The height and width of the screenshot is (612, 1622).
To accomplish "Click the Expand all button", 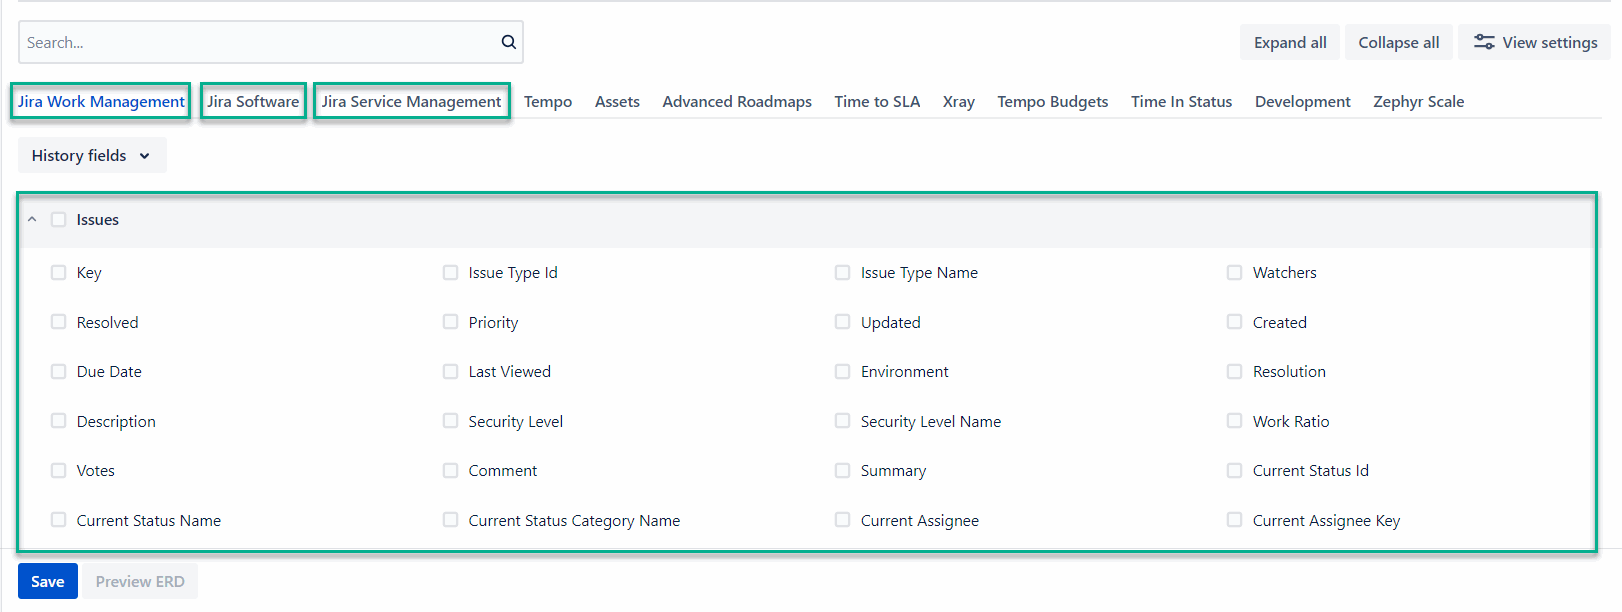I will tap(1290, 43).
